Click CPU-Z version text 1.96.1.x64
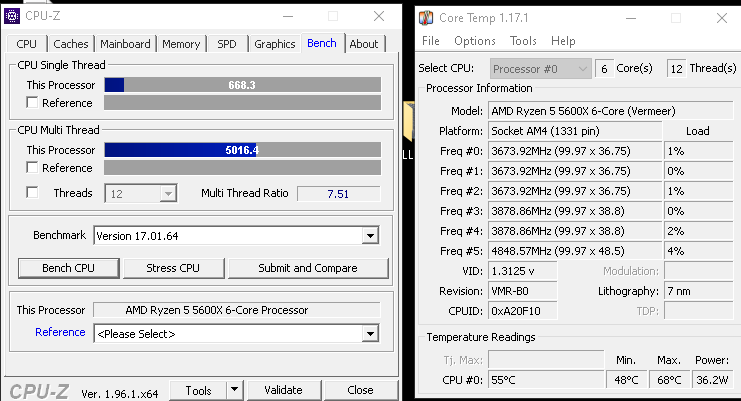Screen dimensions: 741x401 (120, 394)
